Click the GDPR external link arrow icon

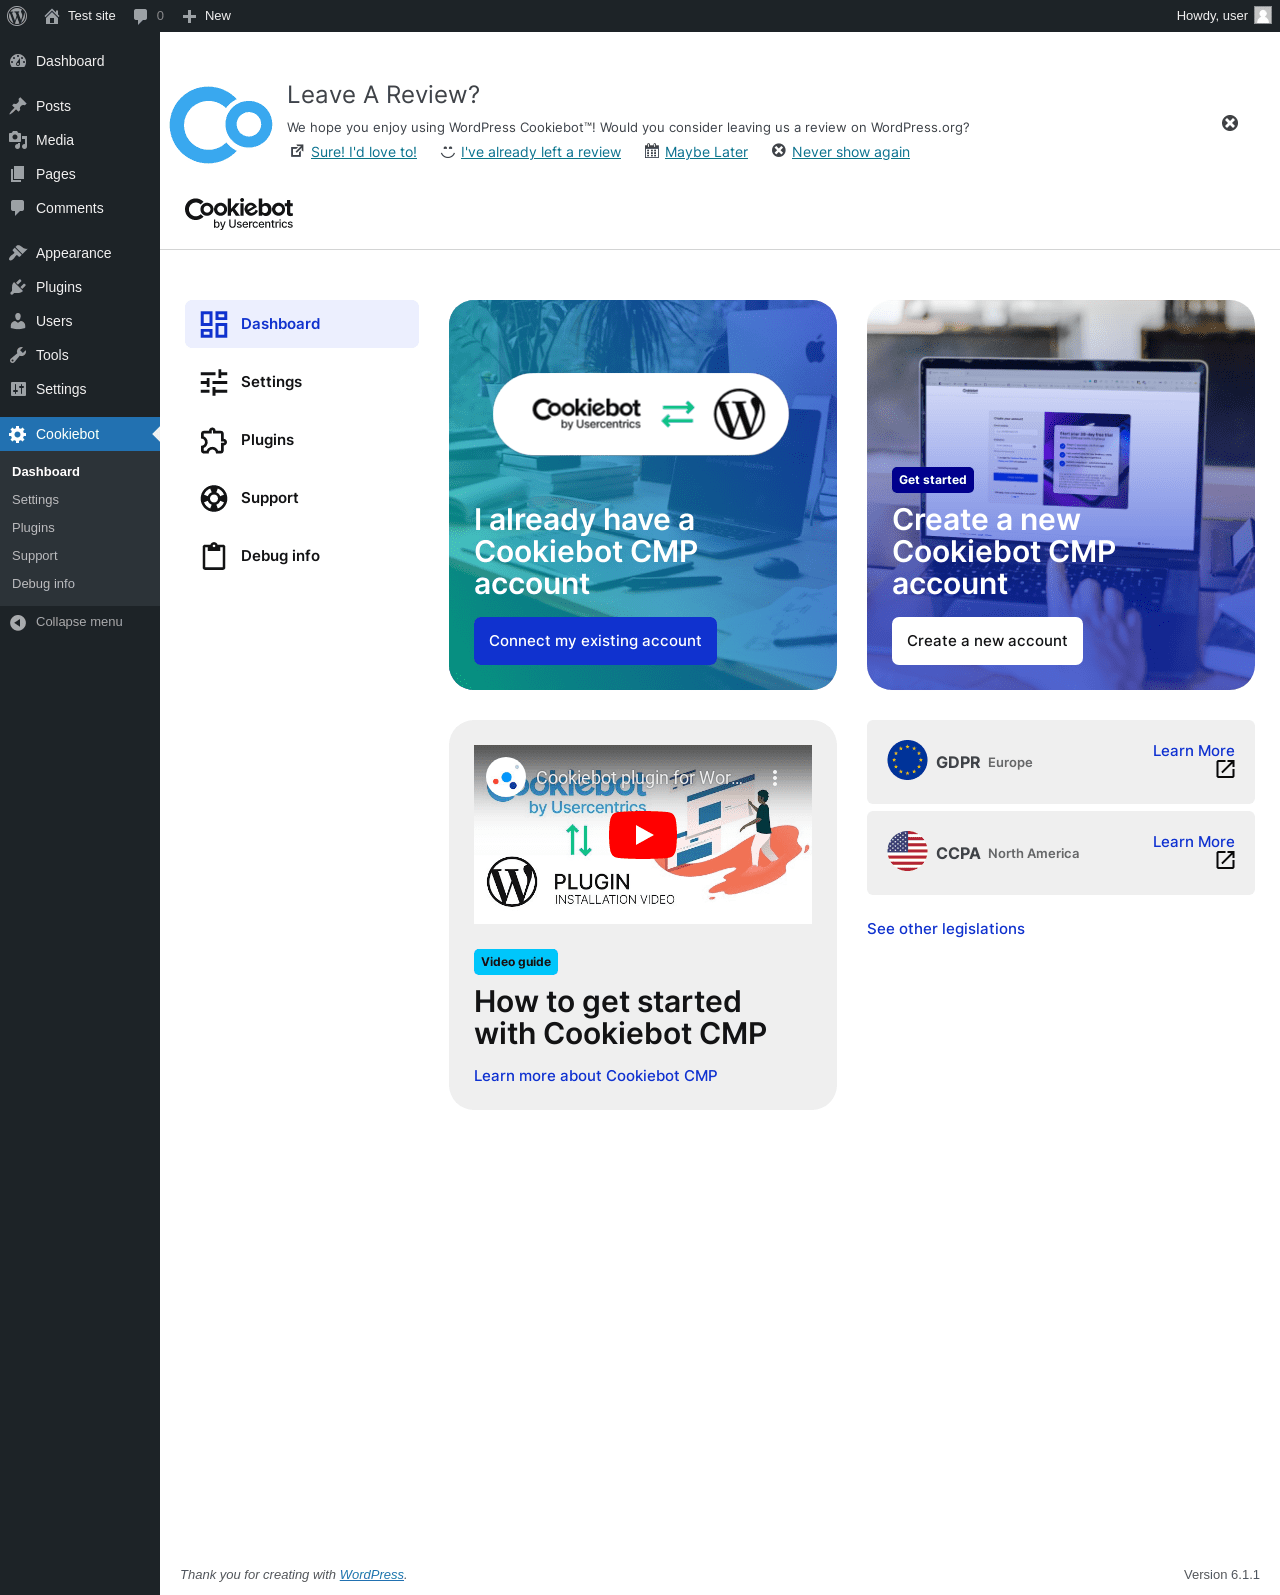pos(1225,769)
